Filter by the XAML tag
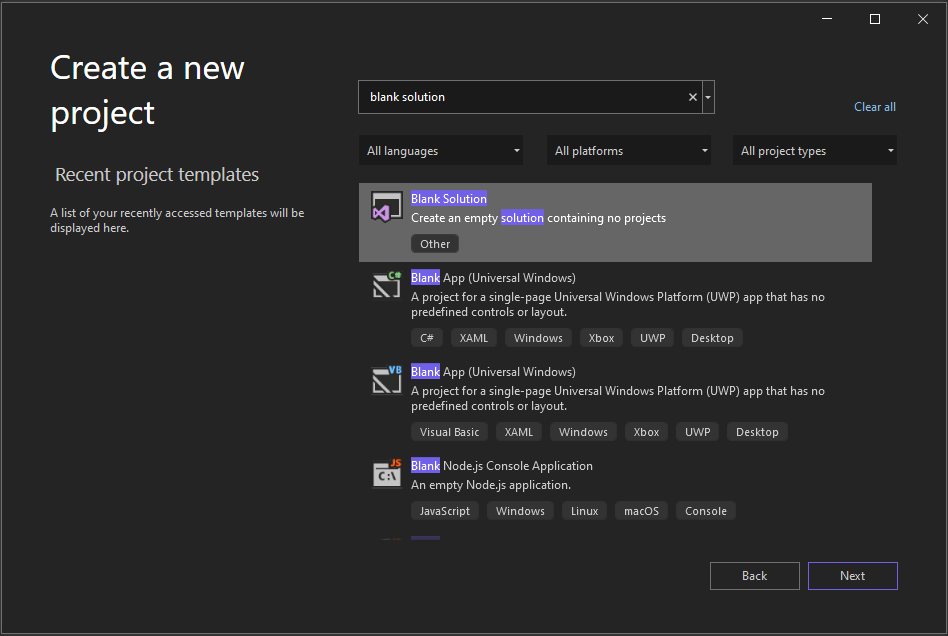Image resolution: width=948 pixels, height=636 pixels. coord(473,337)
